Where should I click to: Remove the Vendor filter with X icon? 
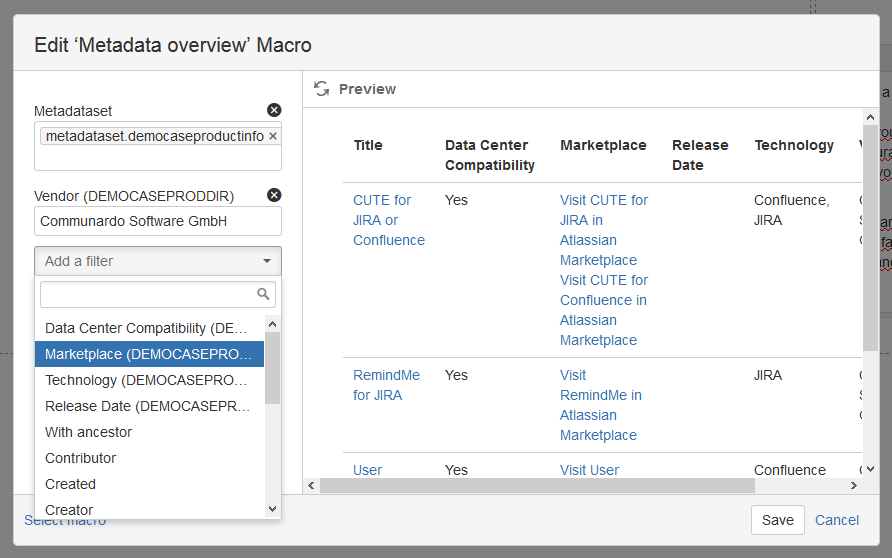274,195
